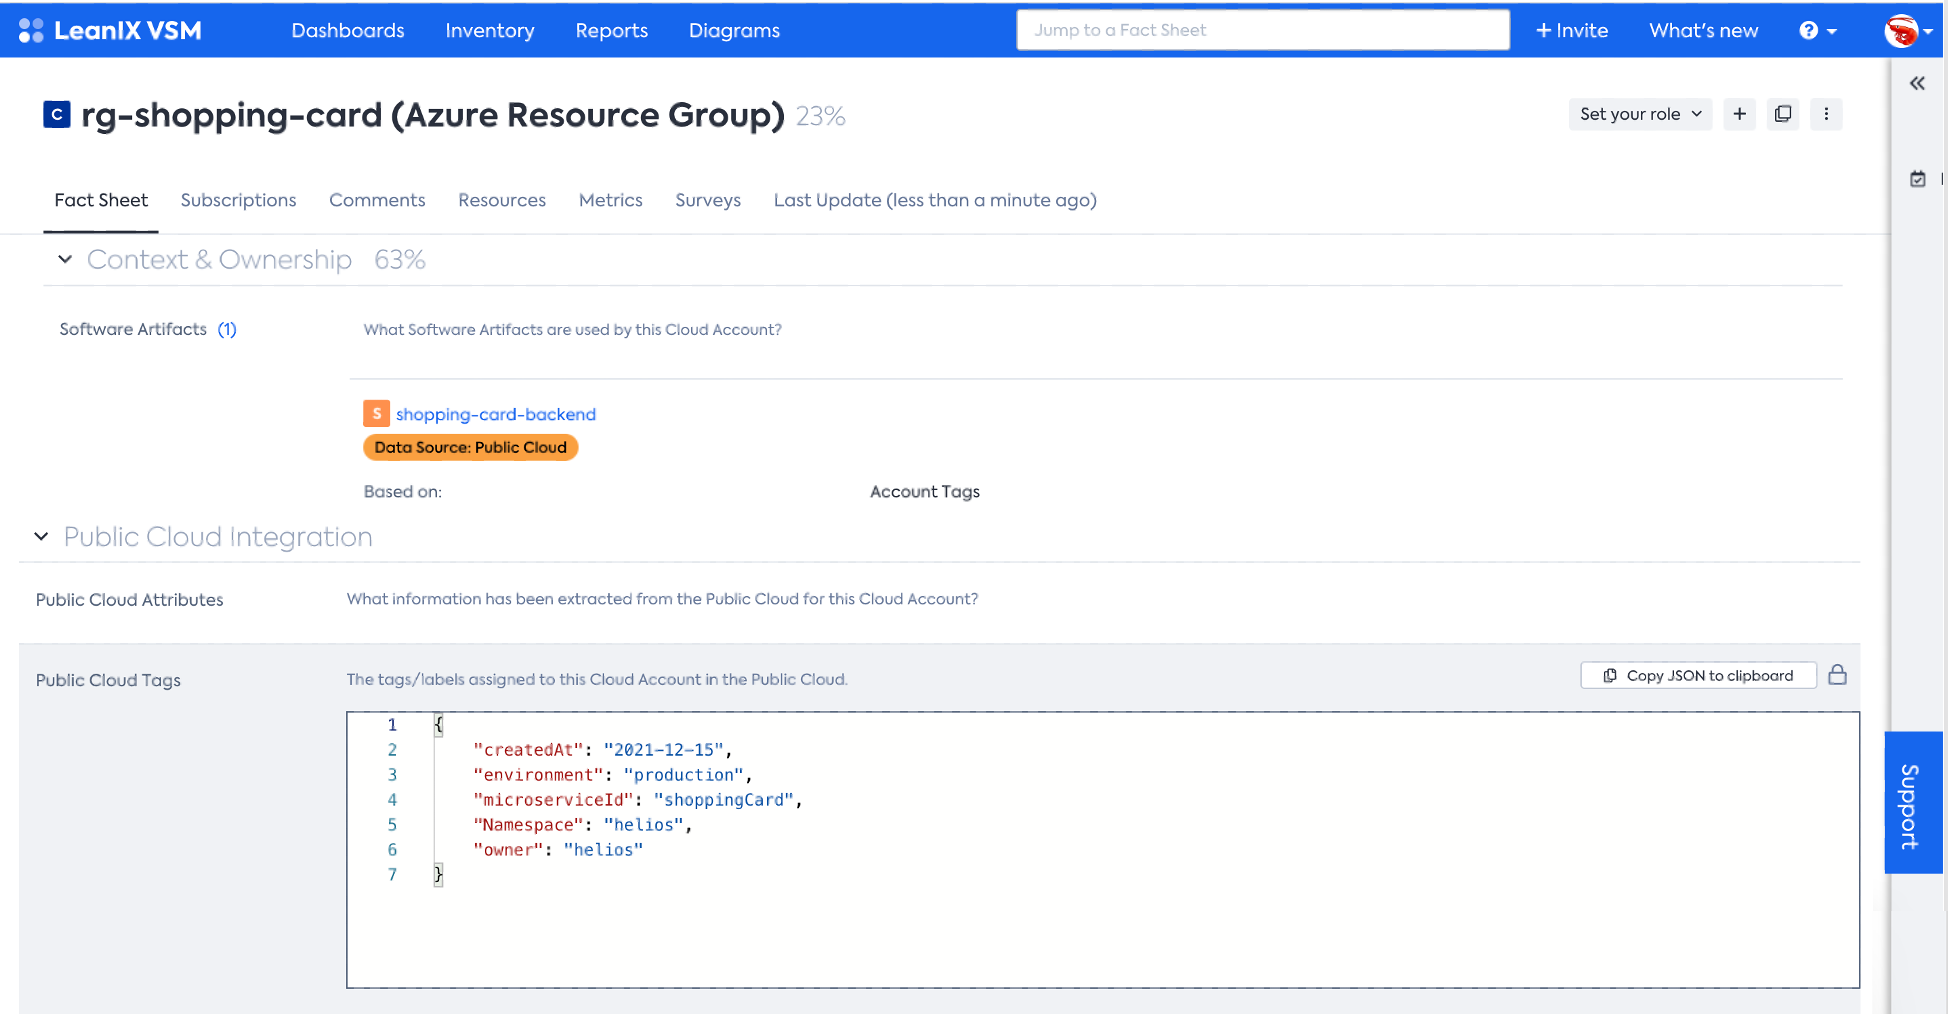1948x1014 pixels.
Task: Click the Based on: label
Action: (403, 491)
